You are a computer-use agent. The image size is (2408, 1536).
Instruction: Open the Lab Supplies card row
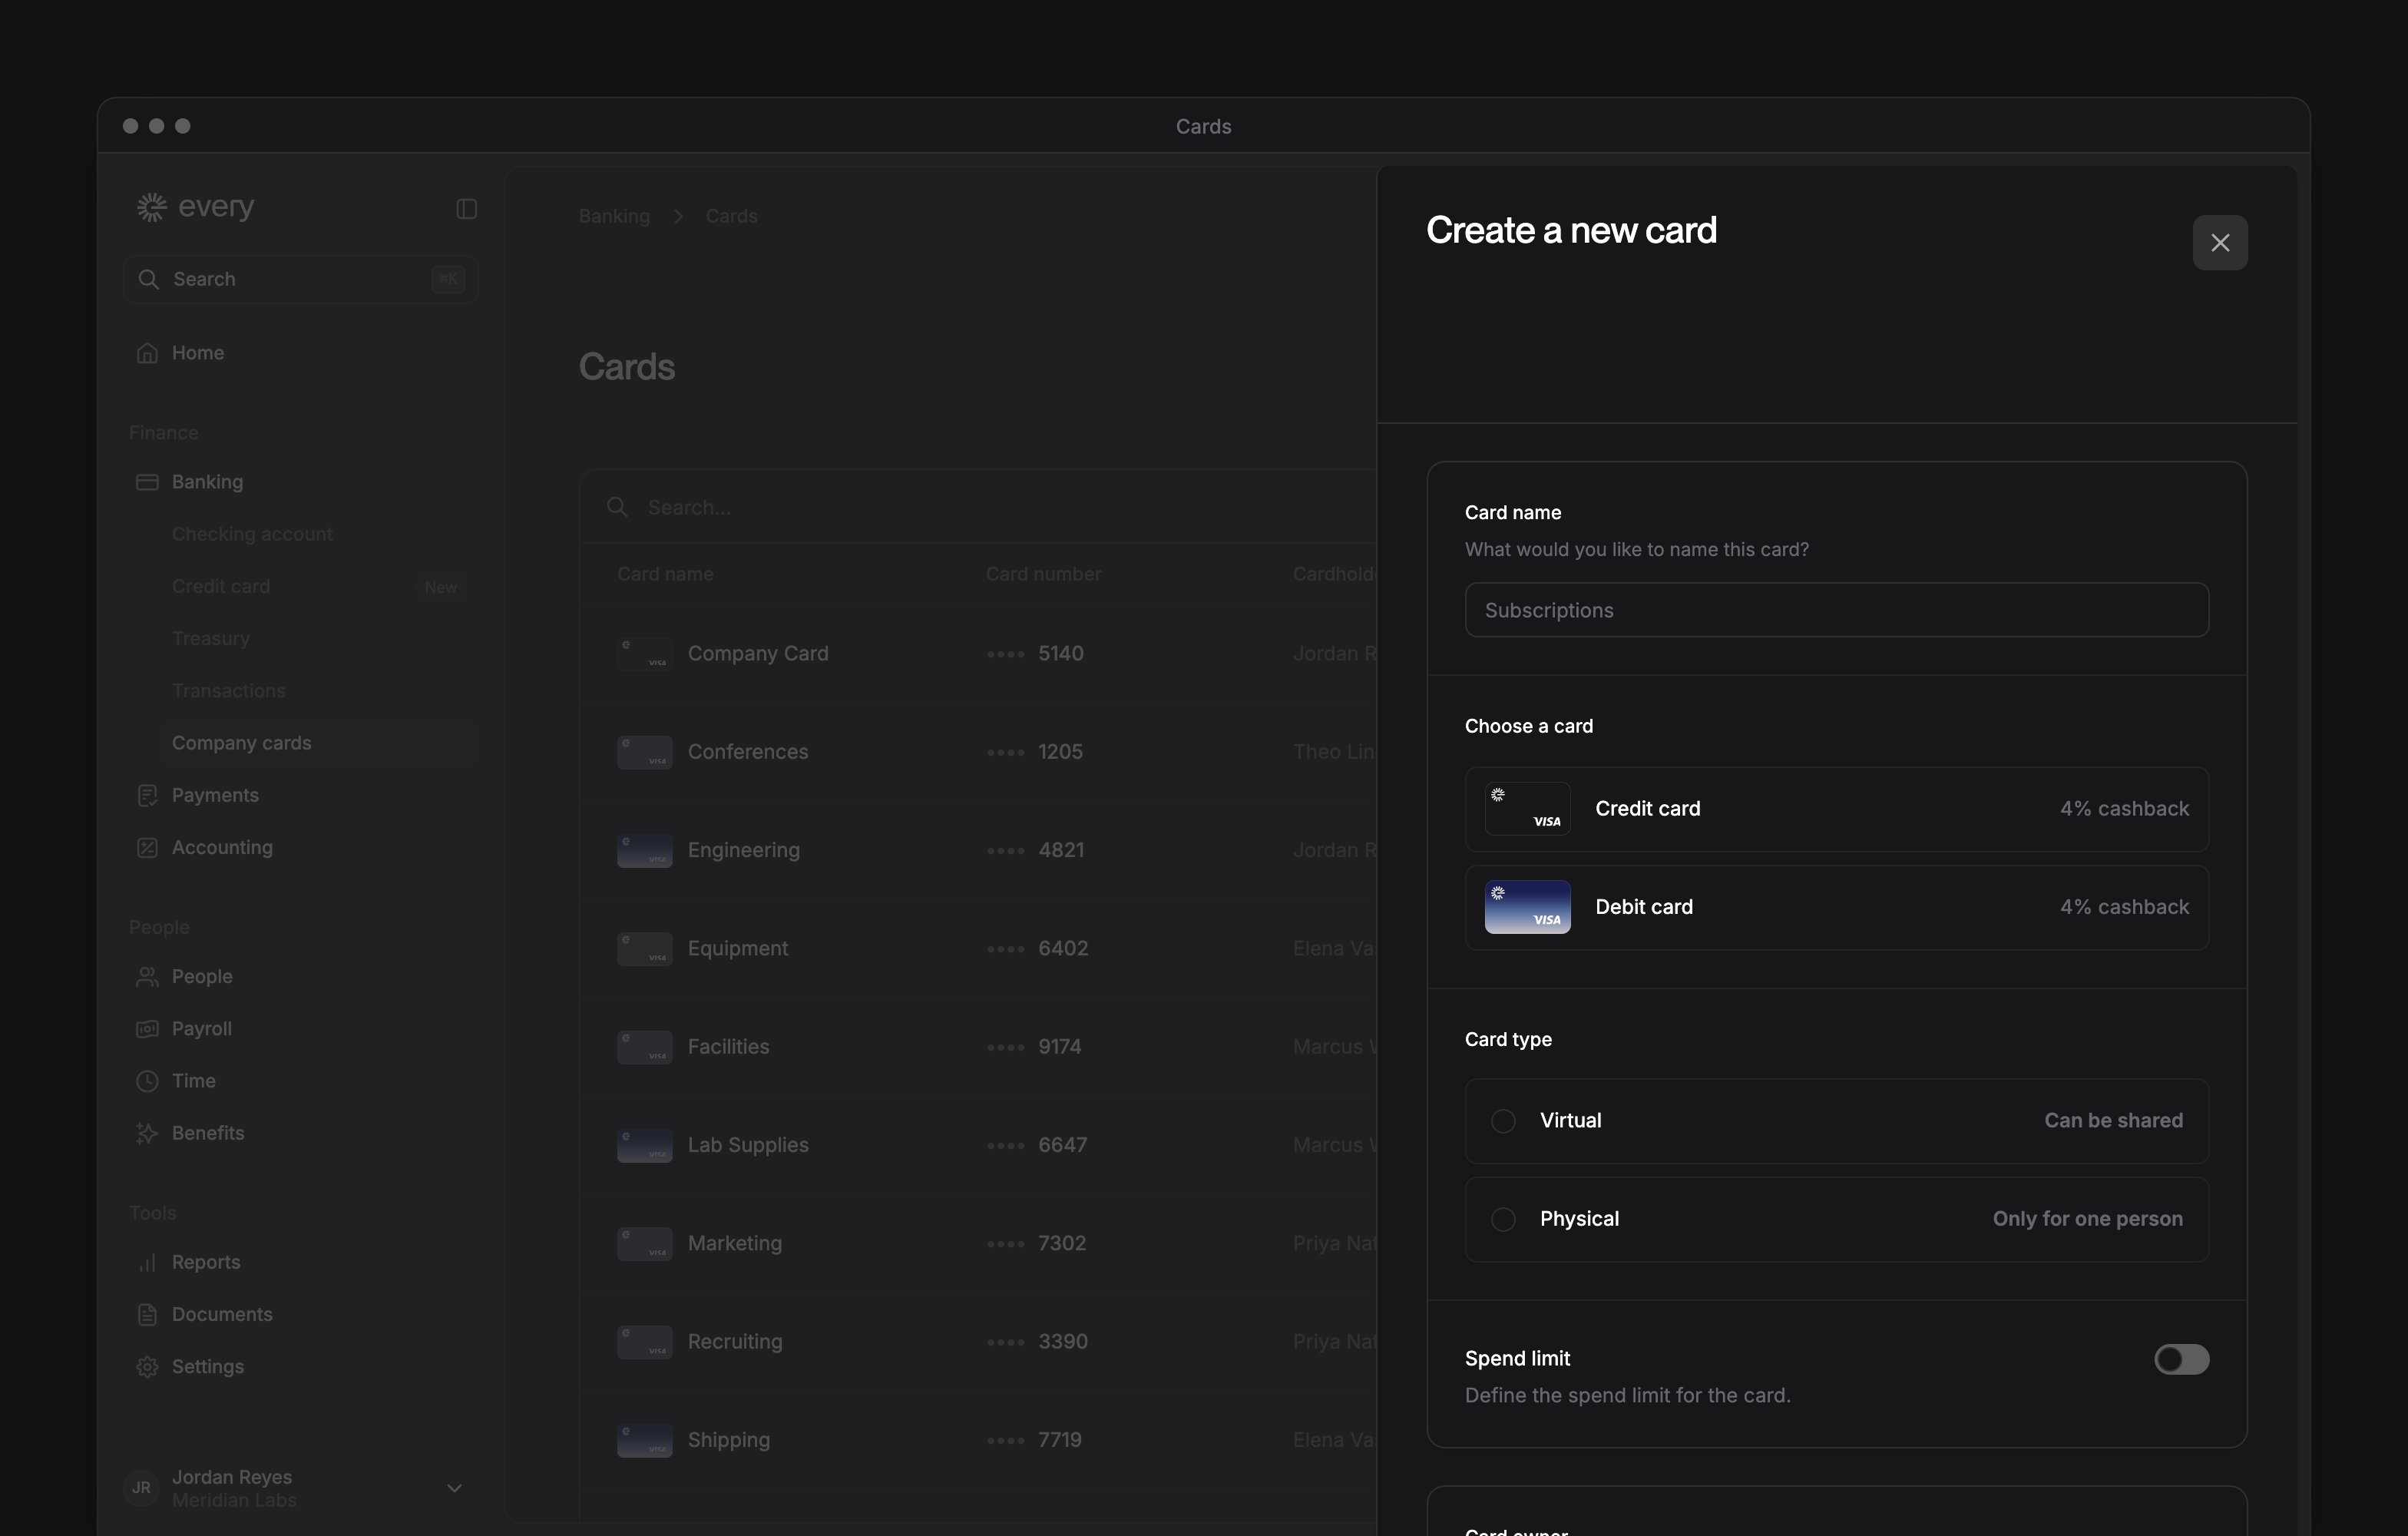click(980, 1145)
